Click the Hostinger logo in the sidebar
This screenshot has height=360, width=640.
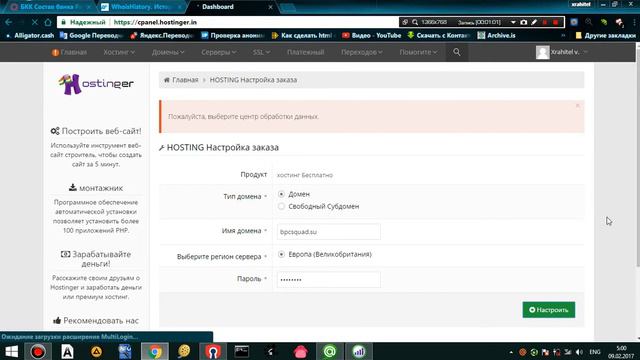96,84
